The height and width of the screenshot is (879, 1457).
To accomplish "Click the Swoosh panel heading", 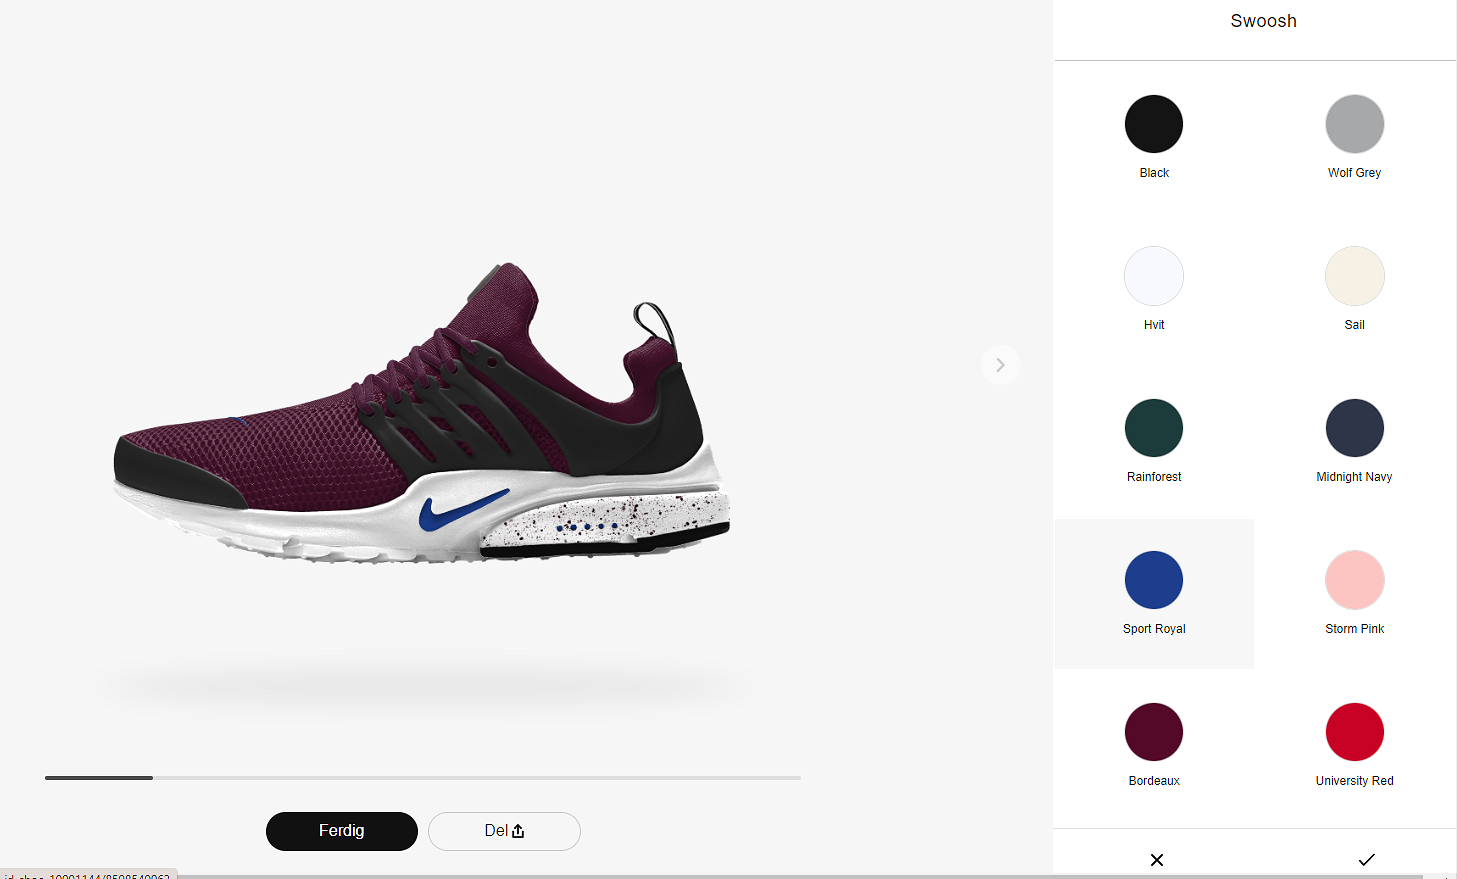I will 1263,21.
